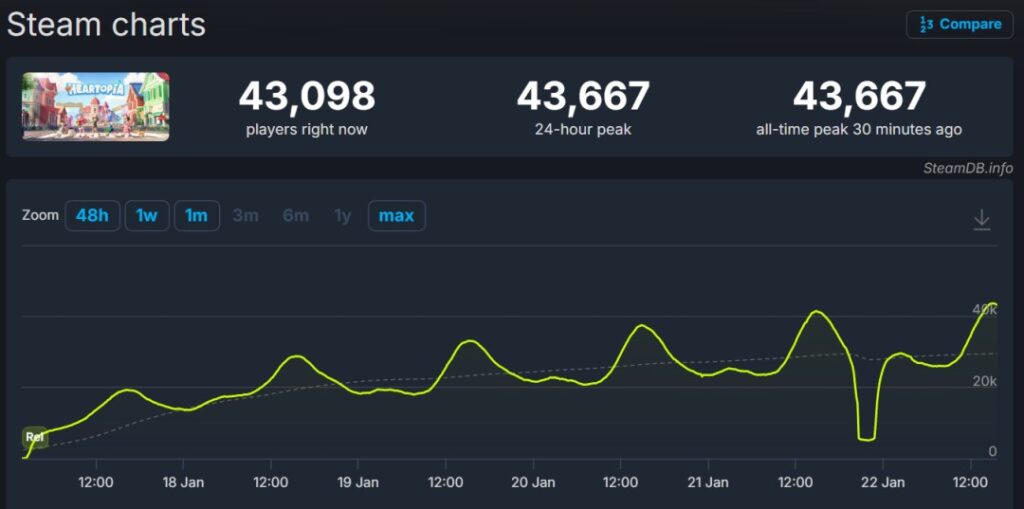Image resolution: width=1024 pixels, height=509 pixels.
Task: Click the Rel release marker on the chart
Action: [x=35, y=437]
